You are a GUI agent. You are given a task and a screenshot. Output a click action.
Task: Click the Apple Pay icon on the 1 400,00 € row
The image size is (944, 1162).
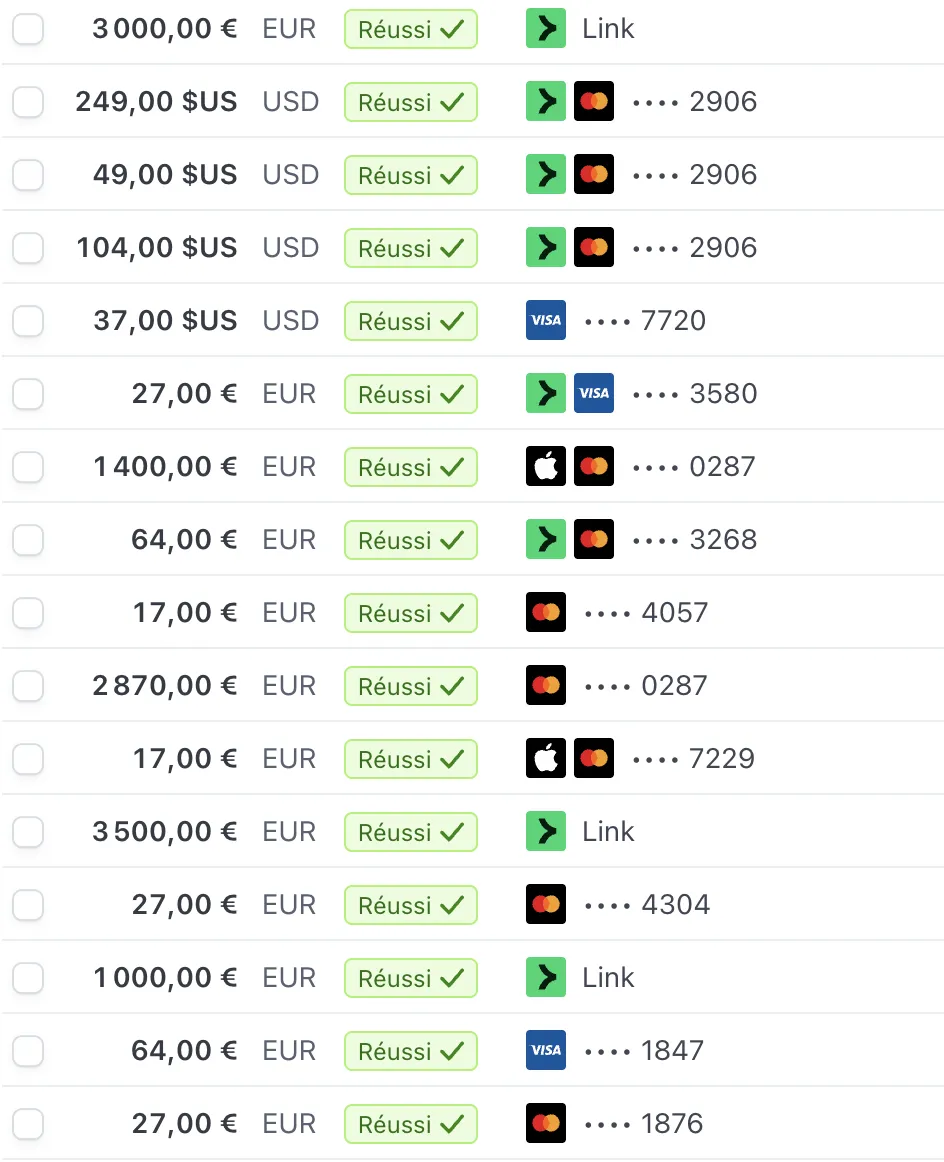(x=546, y=466)
